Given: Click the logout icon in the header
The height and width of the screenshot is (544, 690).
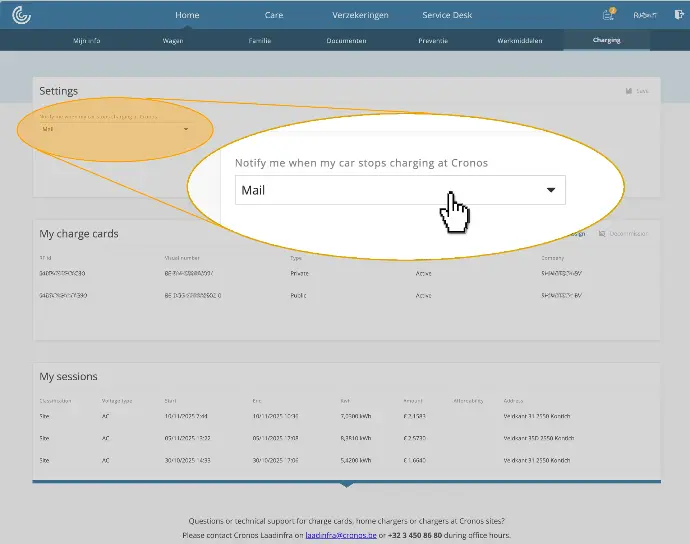Looking at the screenshot, I should click(679, 15).
